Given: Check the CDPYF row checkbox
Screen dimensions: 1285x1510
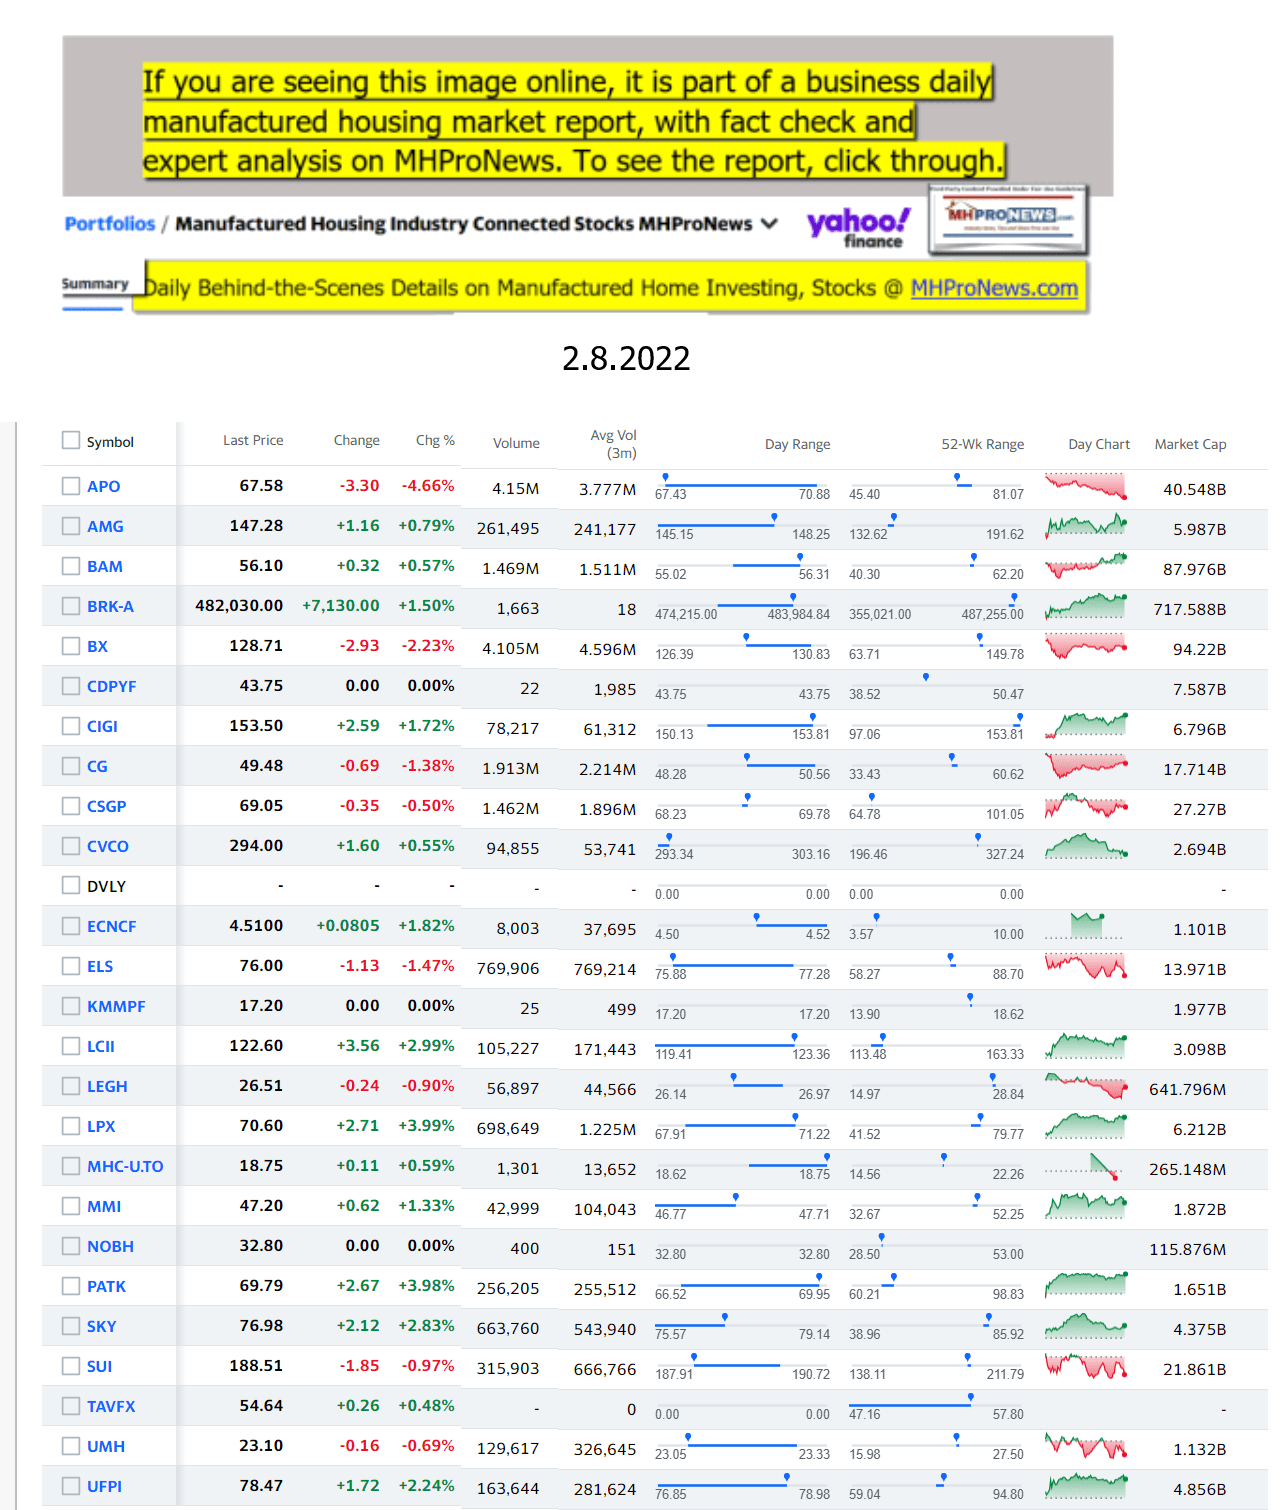Looking at the screenshot, I should click(x=71, y=686).
